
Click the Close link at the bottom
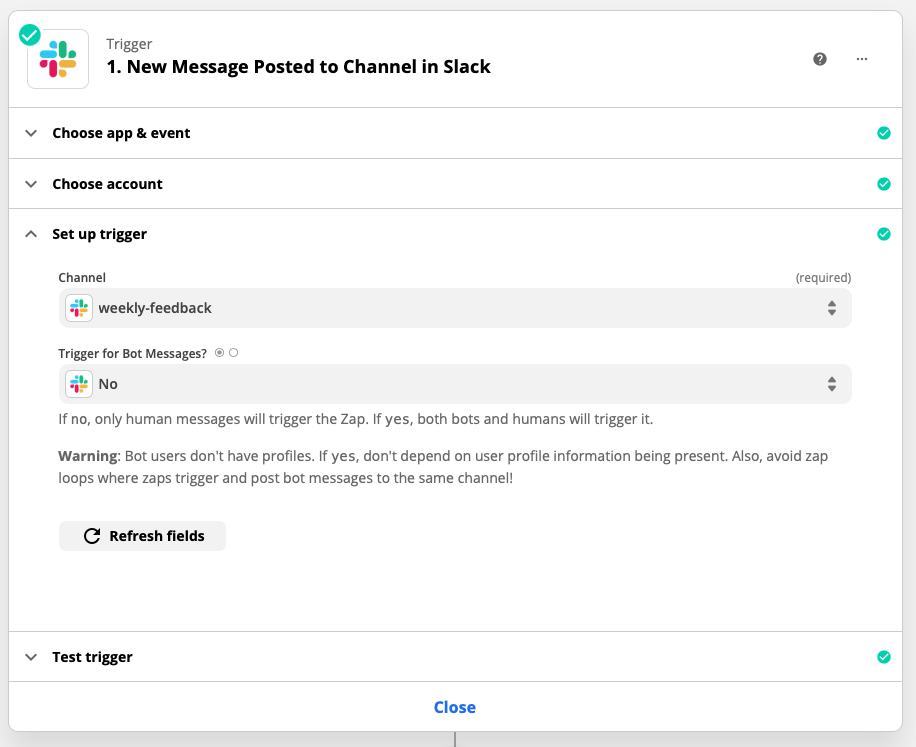click(x=454, y=707)
